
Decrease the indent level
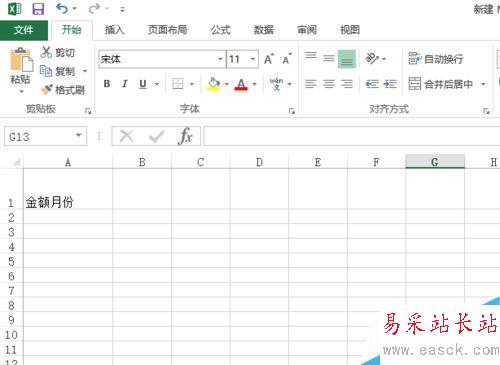click(x=372, y=84)
